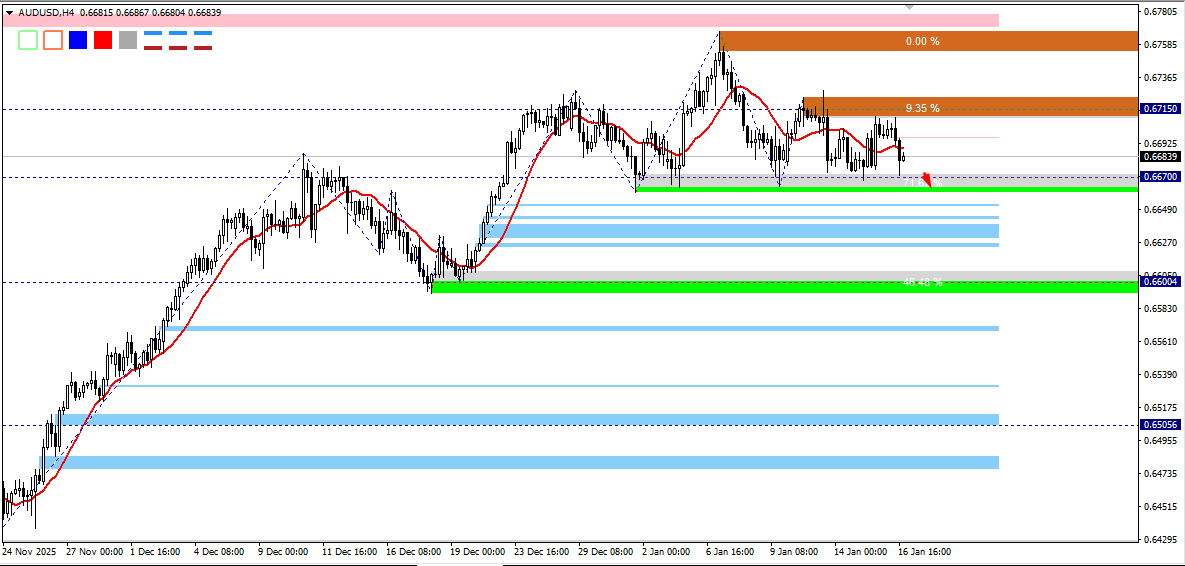
Task: Click 0.64295 on the price scale
Action: [x=1161, y=540]
